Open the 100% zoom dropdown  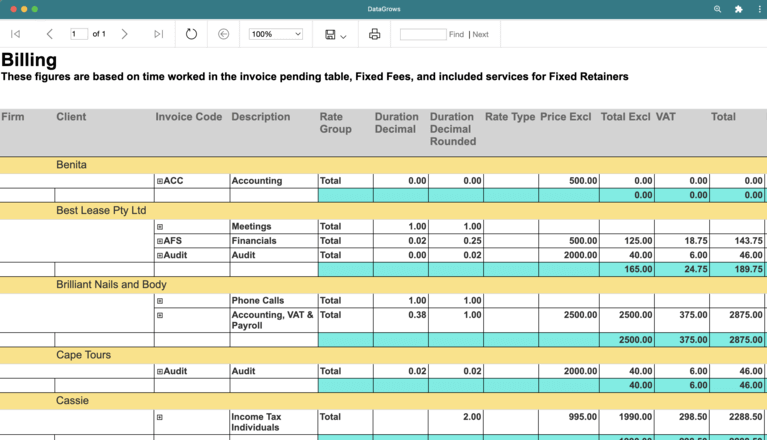[x=276, y=34]
